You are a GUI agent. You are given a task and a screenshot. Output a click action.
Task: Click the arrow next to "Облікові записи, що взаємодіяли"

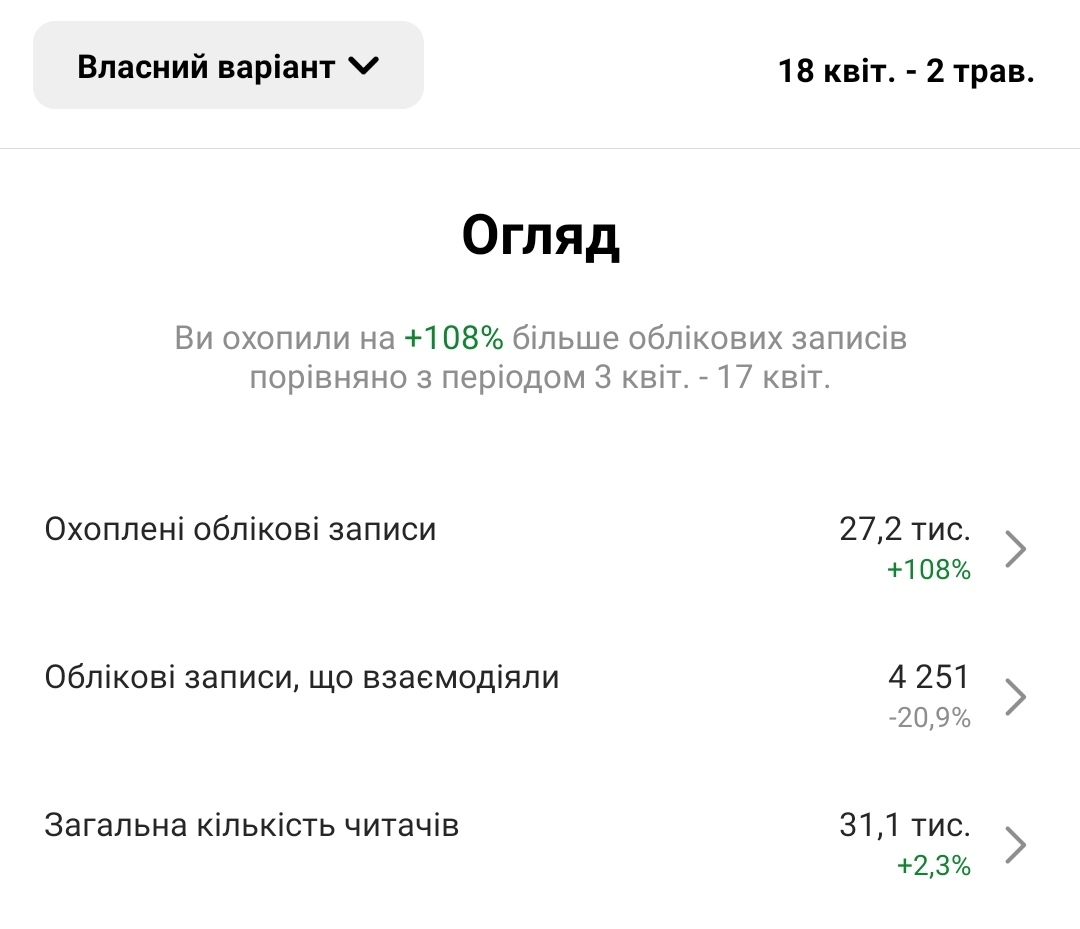1016,697
